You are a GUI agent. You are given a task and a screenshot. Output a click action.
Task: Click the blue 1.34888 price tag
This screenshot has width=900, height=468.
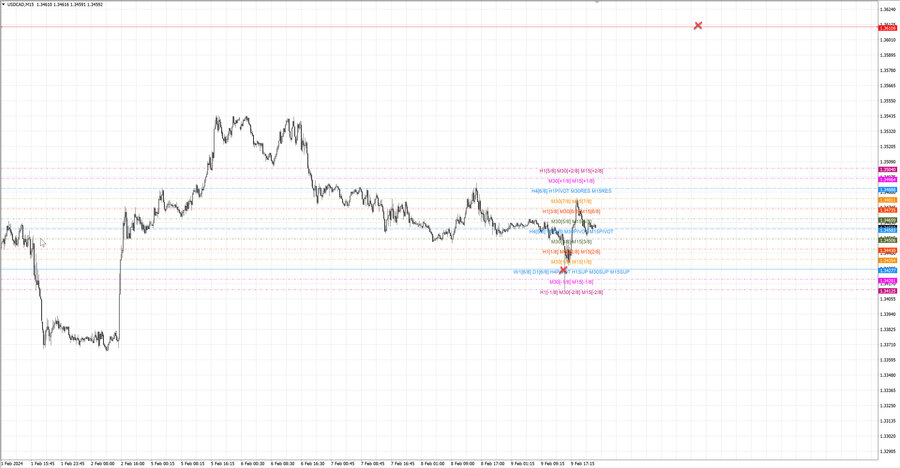pyautogui.click(x=887, y=190)
